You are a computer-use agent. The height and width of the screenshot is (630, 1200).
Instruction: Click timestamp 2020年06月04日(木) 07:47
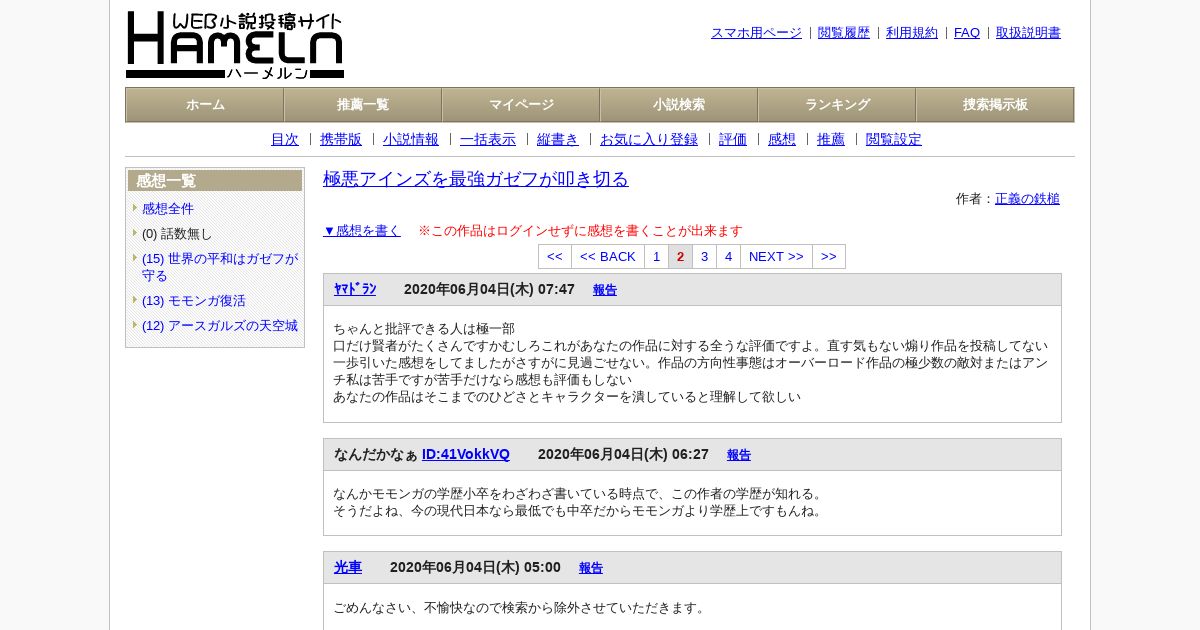pyautogui.click(x=489, y=290)
